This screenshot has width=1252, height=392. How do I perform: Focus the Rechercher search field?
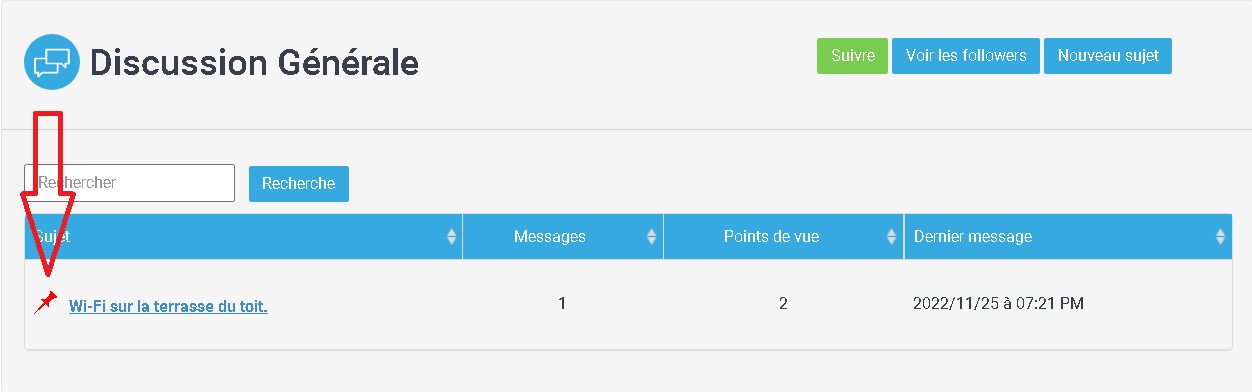(x=130, y=183)
